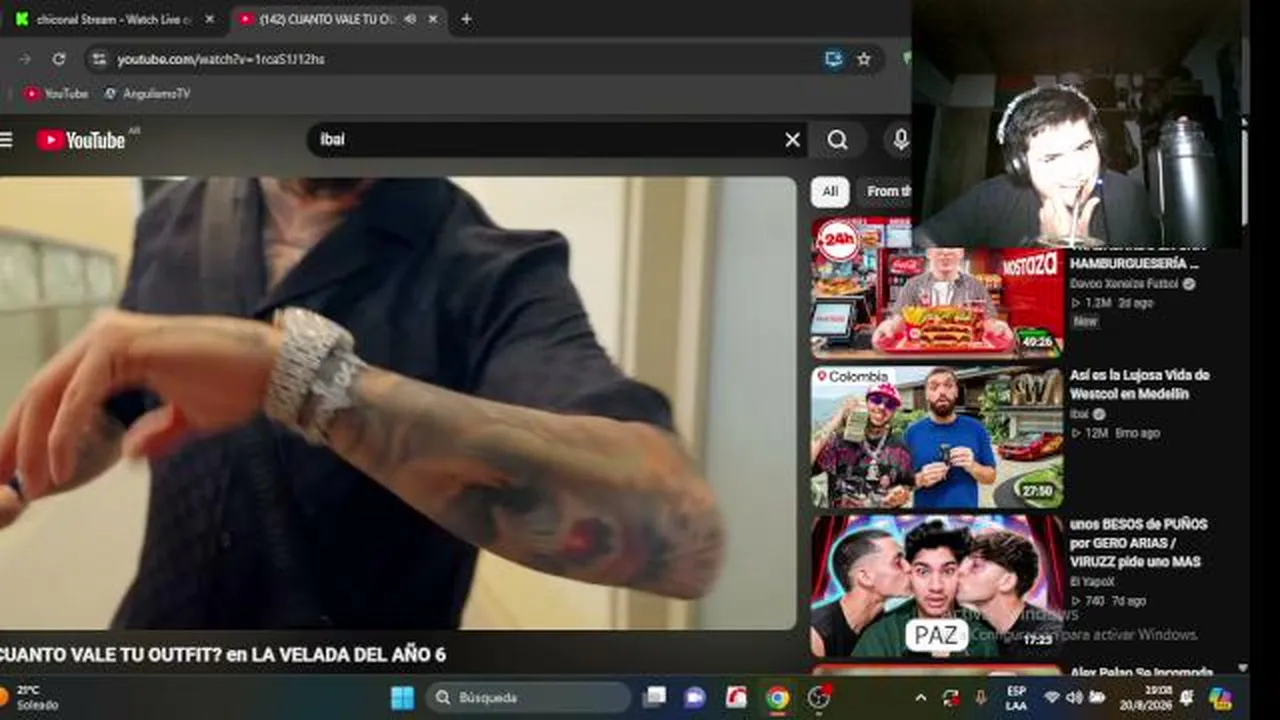Change the ESP LAA input language

pyautogui.click(x=1016, y=698)
